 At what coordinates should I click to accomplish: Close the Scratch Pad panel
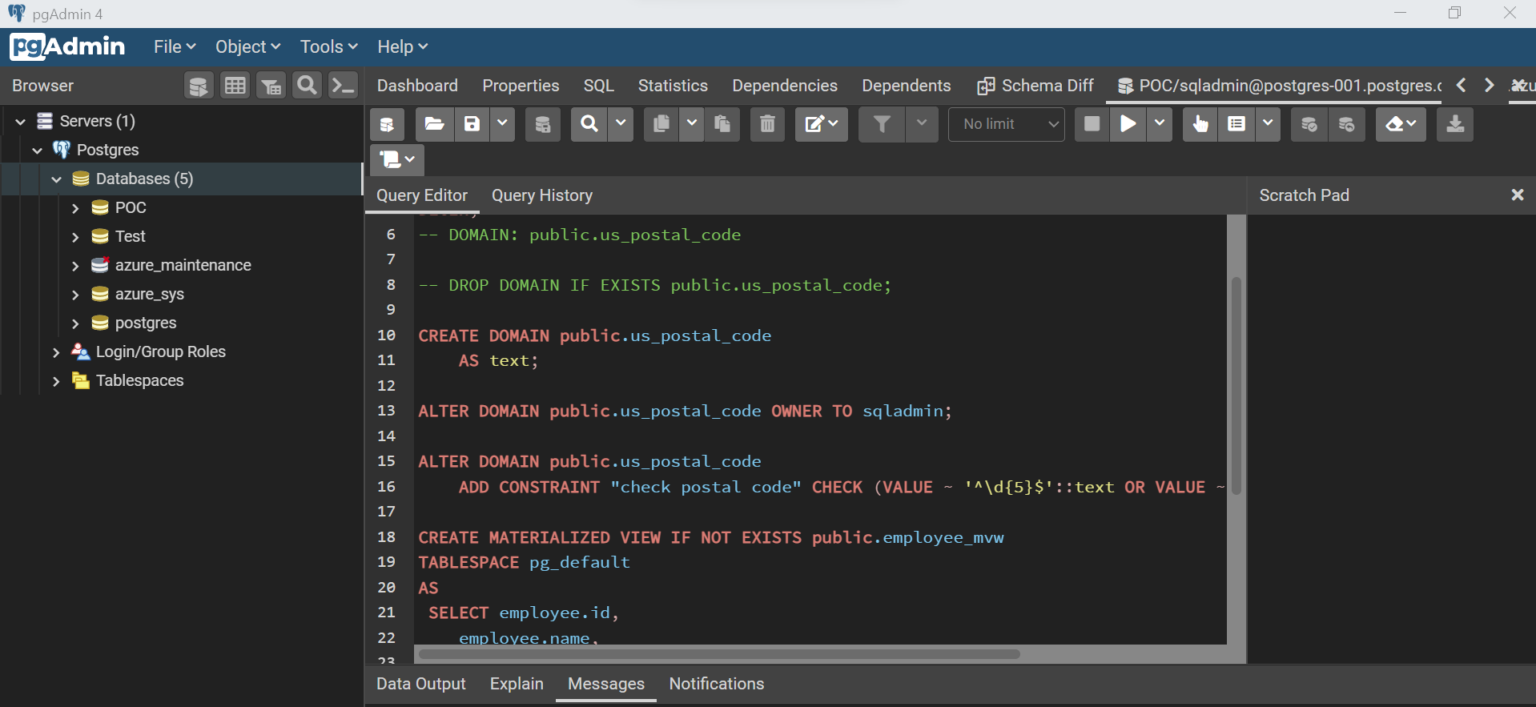point(1518,195)
